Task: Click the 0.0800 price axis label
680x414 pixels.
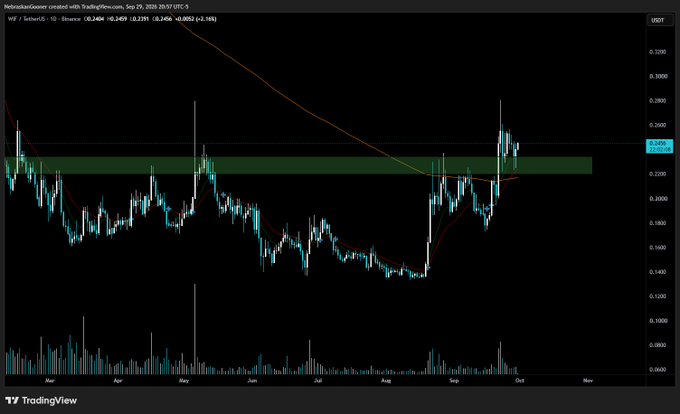Action: coord(658,345)
